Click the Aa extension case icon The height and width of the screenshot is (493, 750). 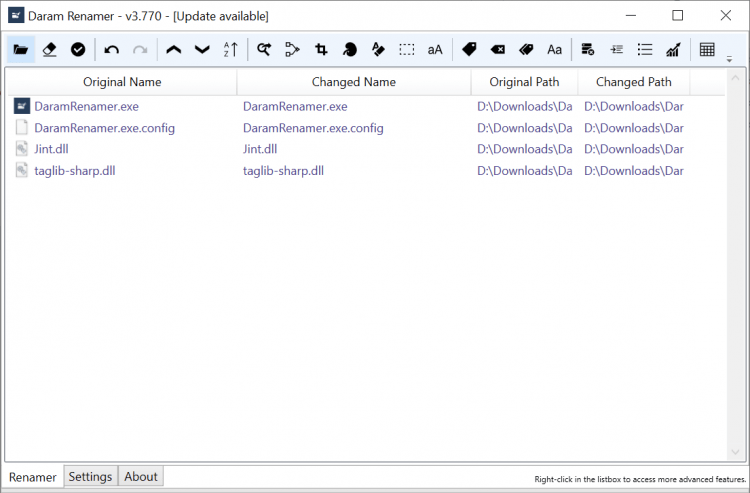coord(554,50)
